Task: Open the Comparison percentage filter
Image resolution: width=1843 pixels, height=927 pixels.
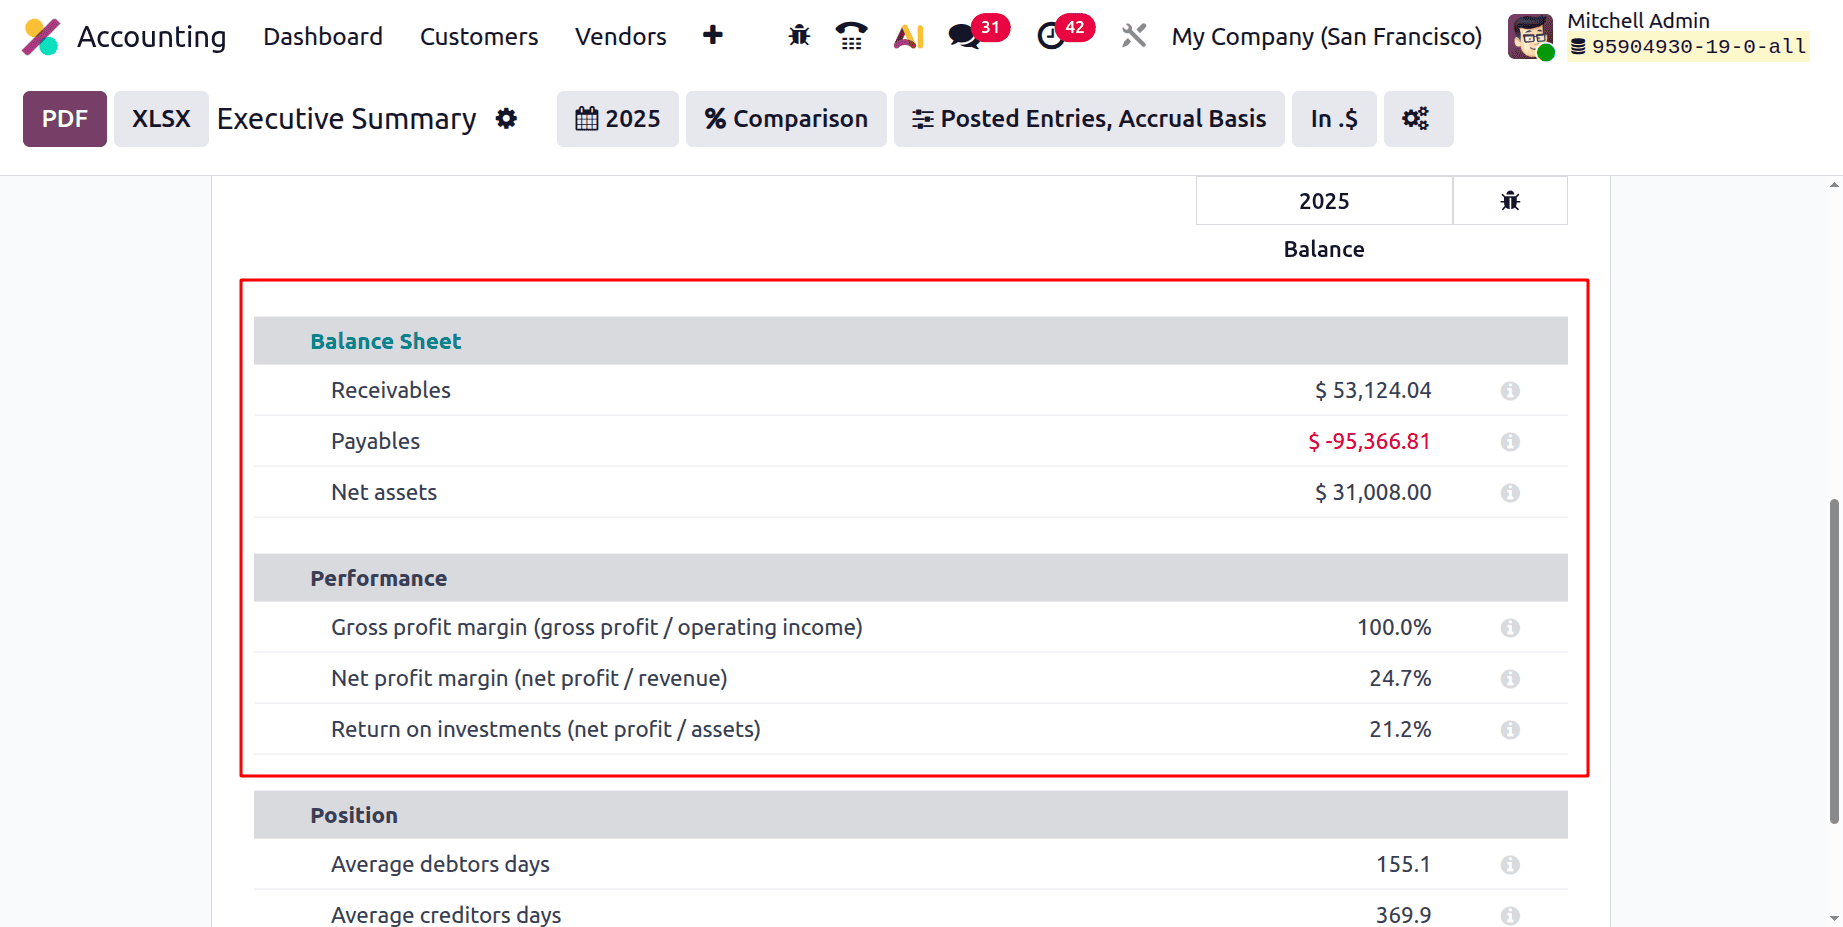Action: (786, 118)
